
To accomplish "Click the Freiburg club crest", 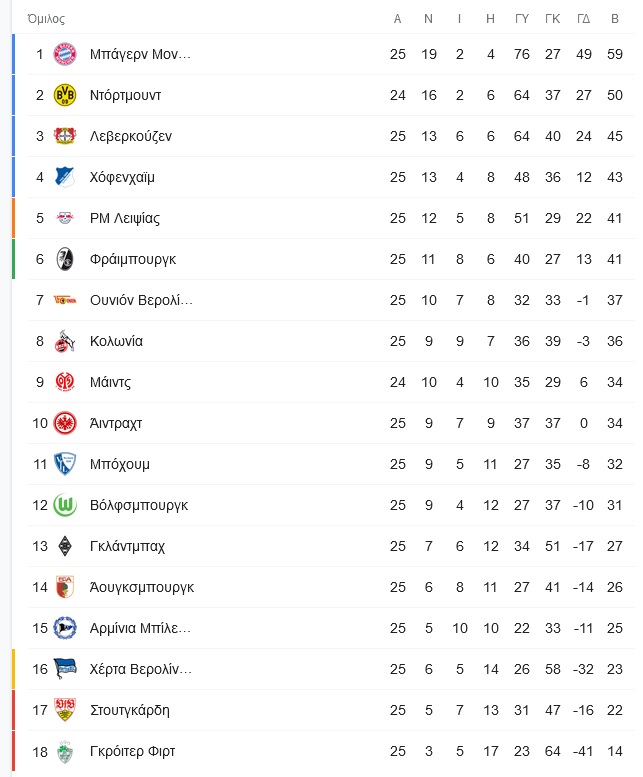I will 65,259.
